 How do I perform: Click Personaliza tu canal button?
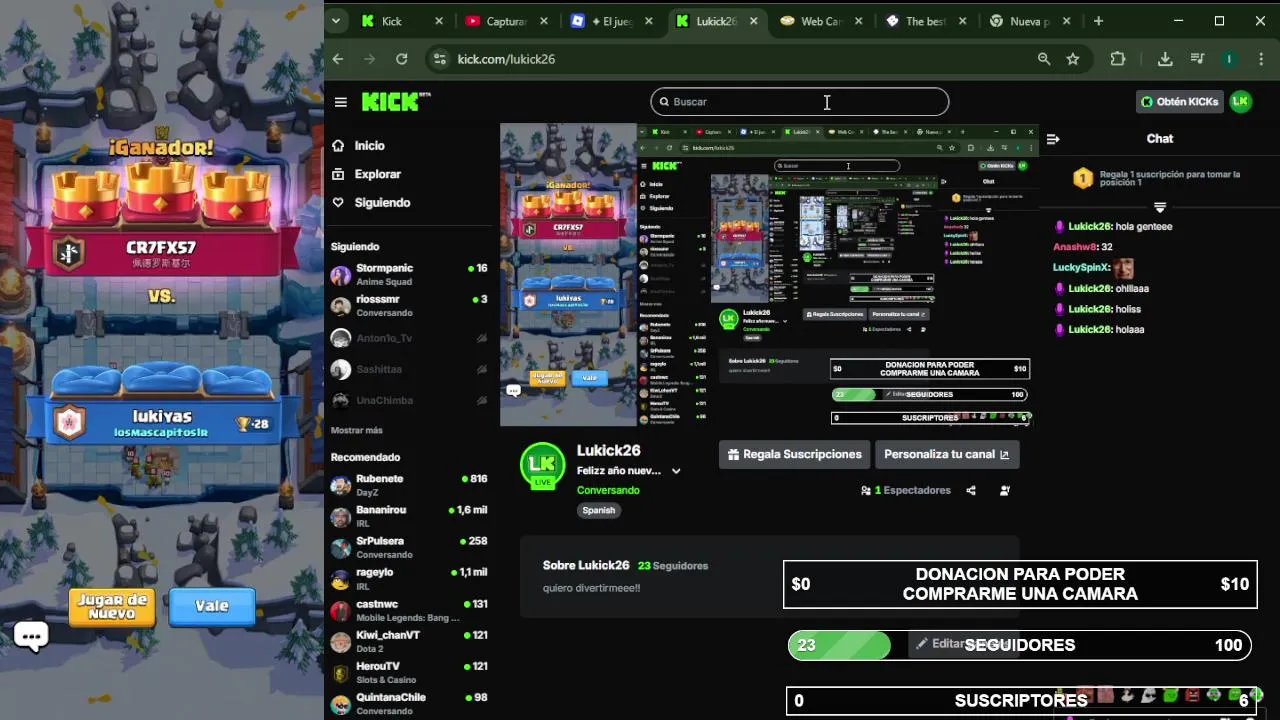(947, 454)
